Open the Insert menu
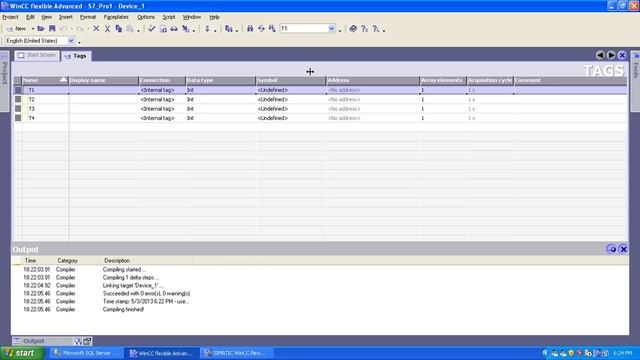The width and height of the screenshot is (640, 360). click(x=66, y=17)
